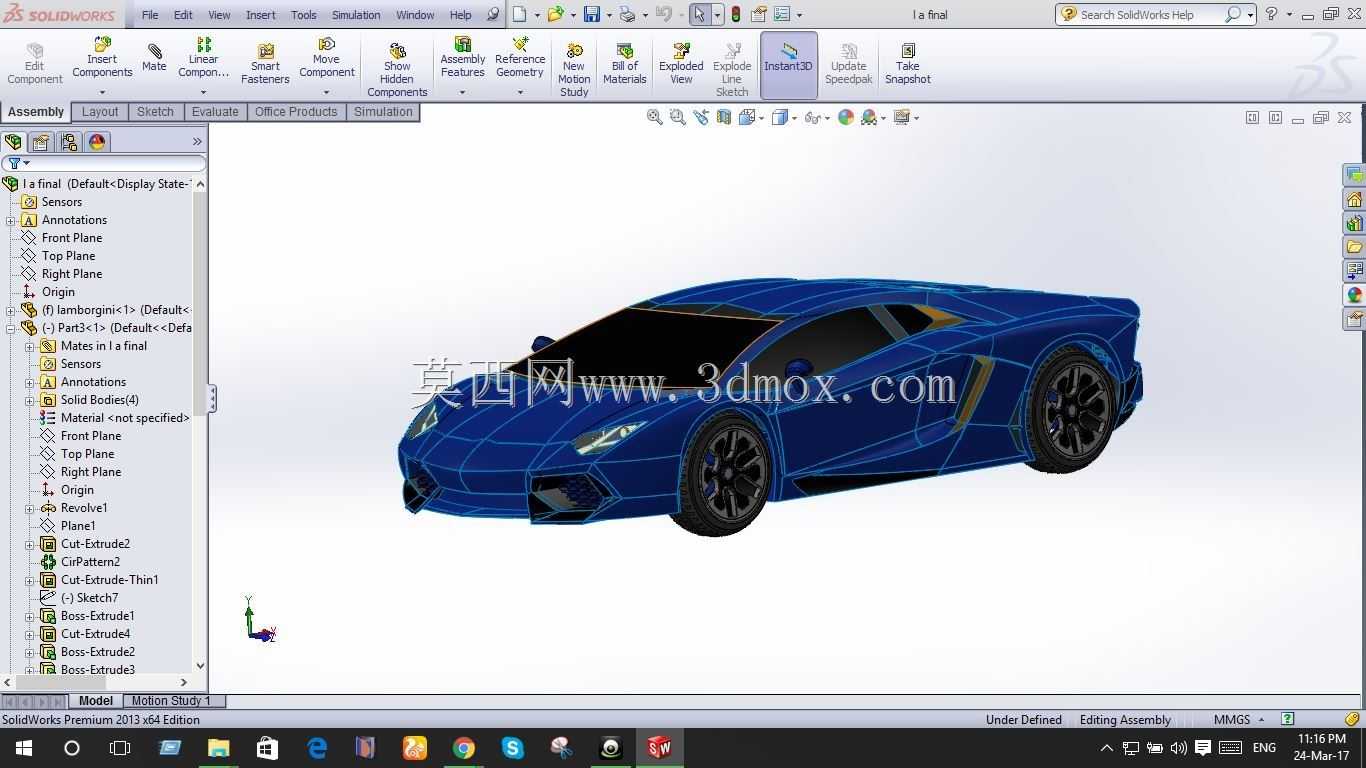
Task: Open the Tools menu
Action: (304, 15)
